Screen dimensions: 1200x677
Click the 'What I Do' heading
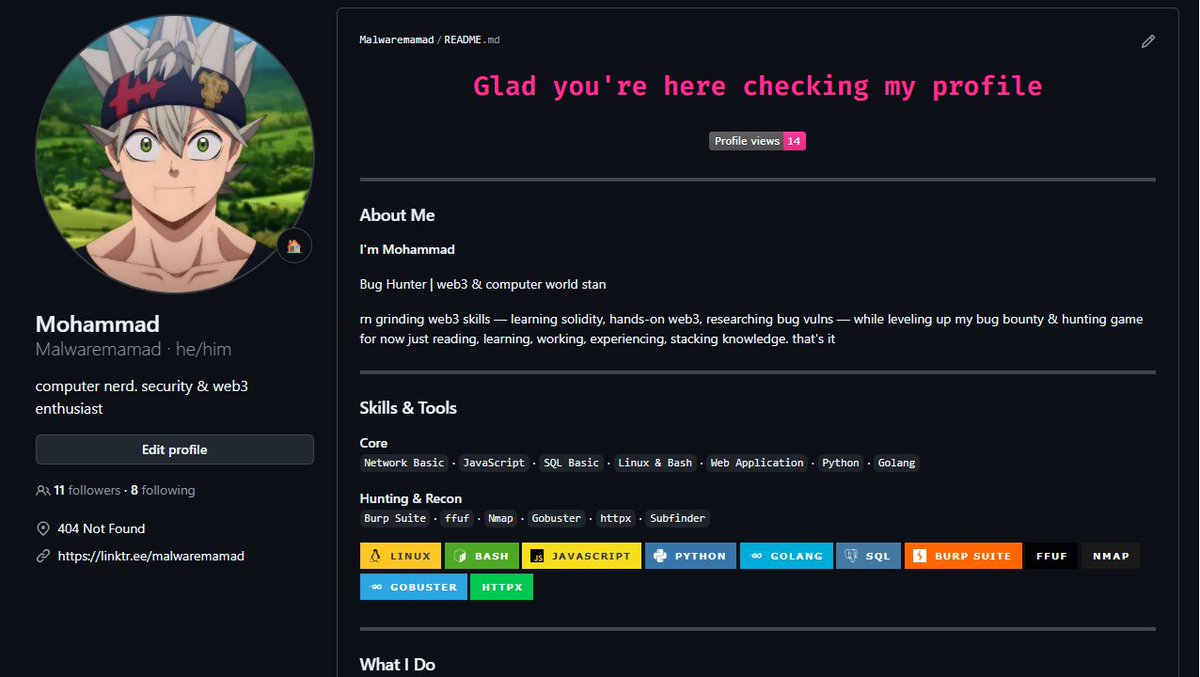pos(397,664)
